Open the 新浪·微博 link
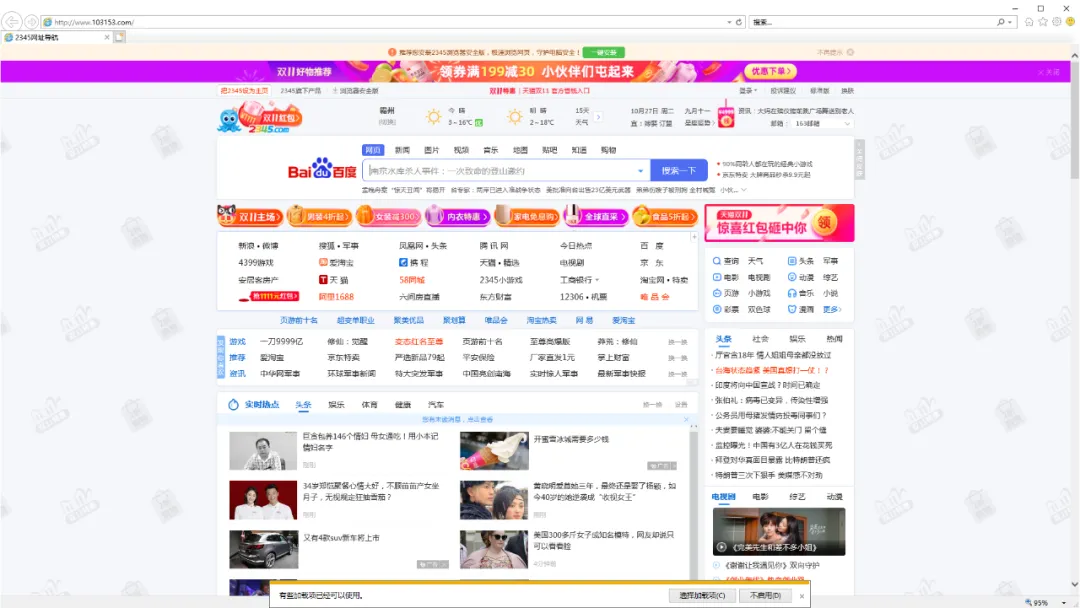 pos(258,246)
